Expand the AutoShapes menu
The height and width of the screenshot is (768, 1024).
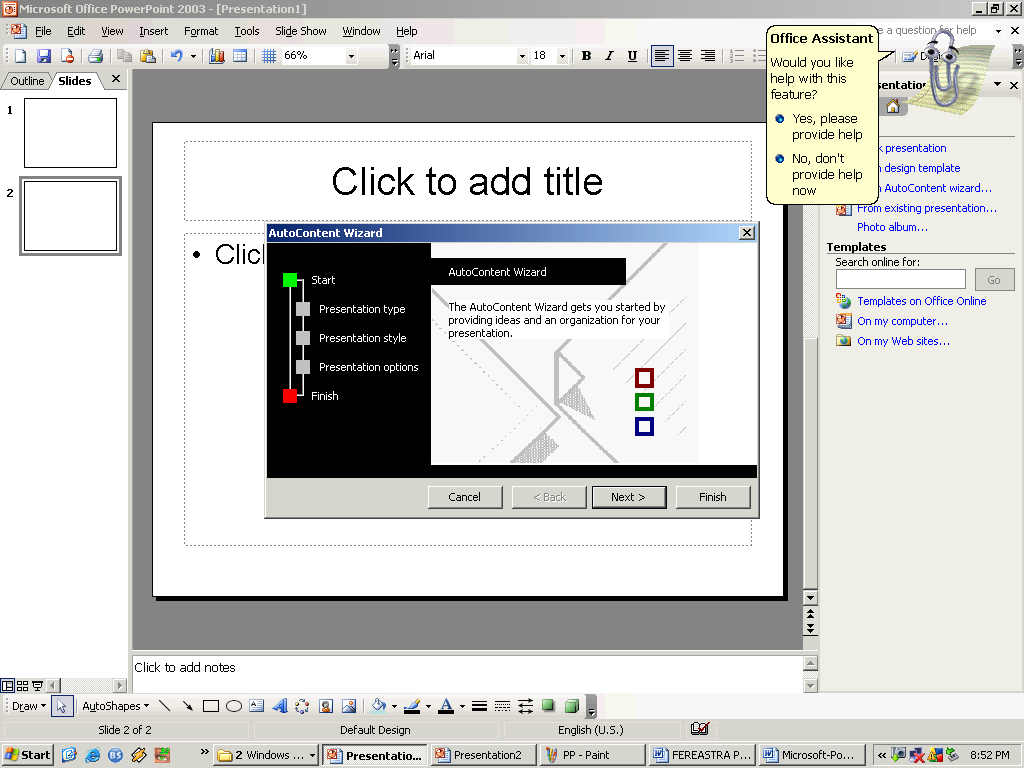[x=116, y=706]
